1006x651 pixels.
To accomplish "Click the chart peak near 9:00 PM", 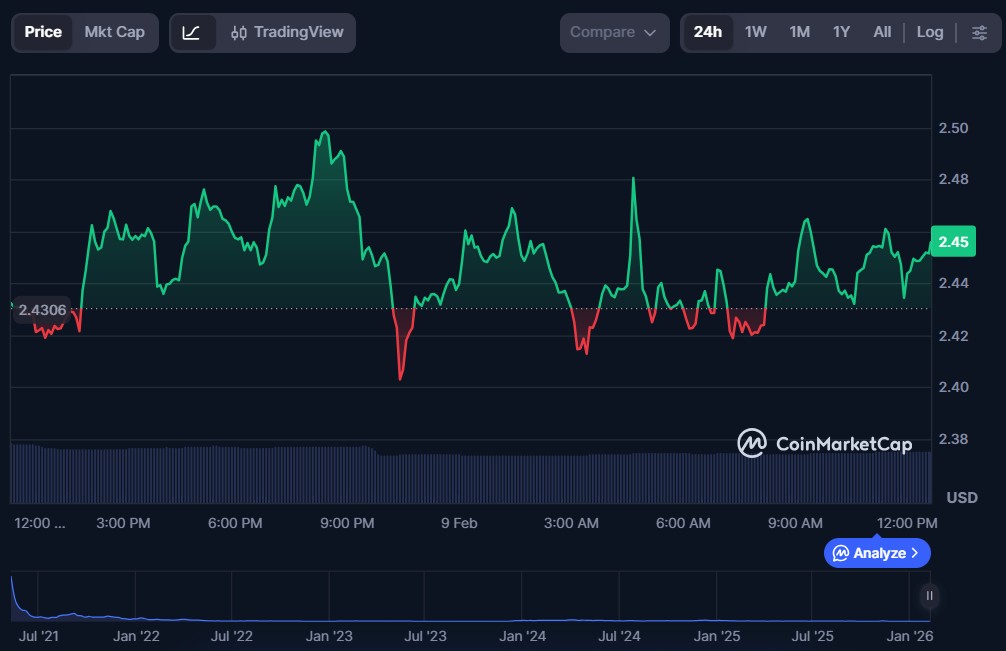I will 323,132.
